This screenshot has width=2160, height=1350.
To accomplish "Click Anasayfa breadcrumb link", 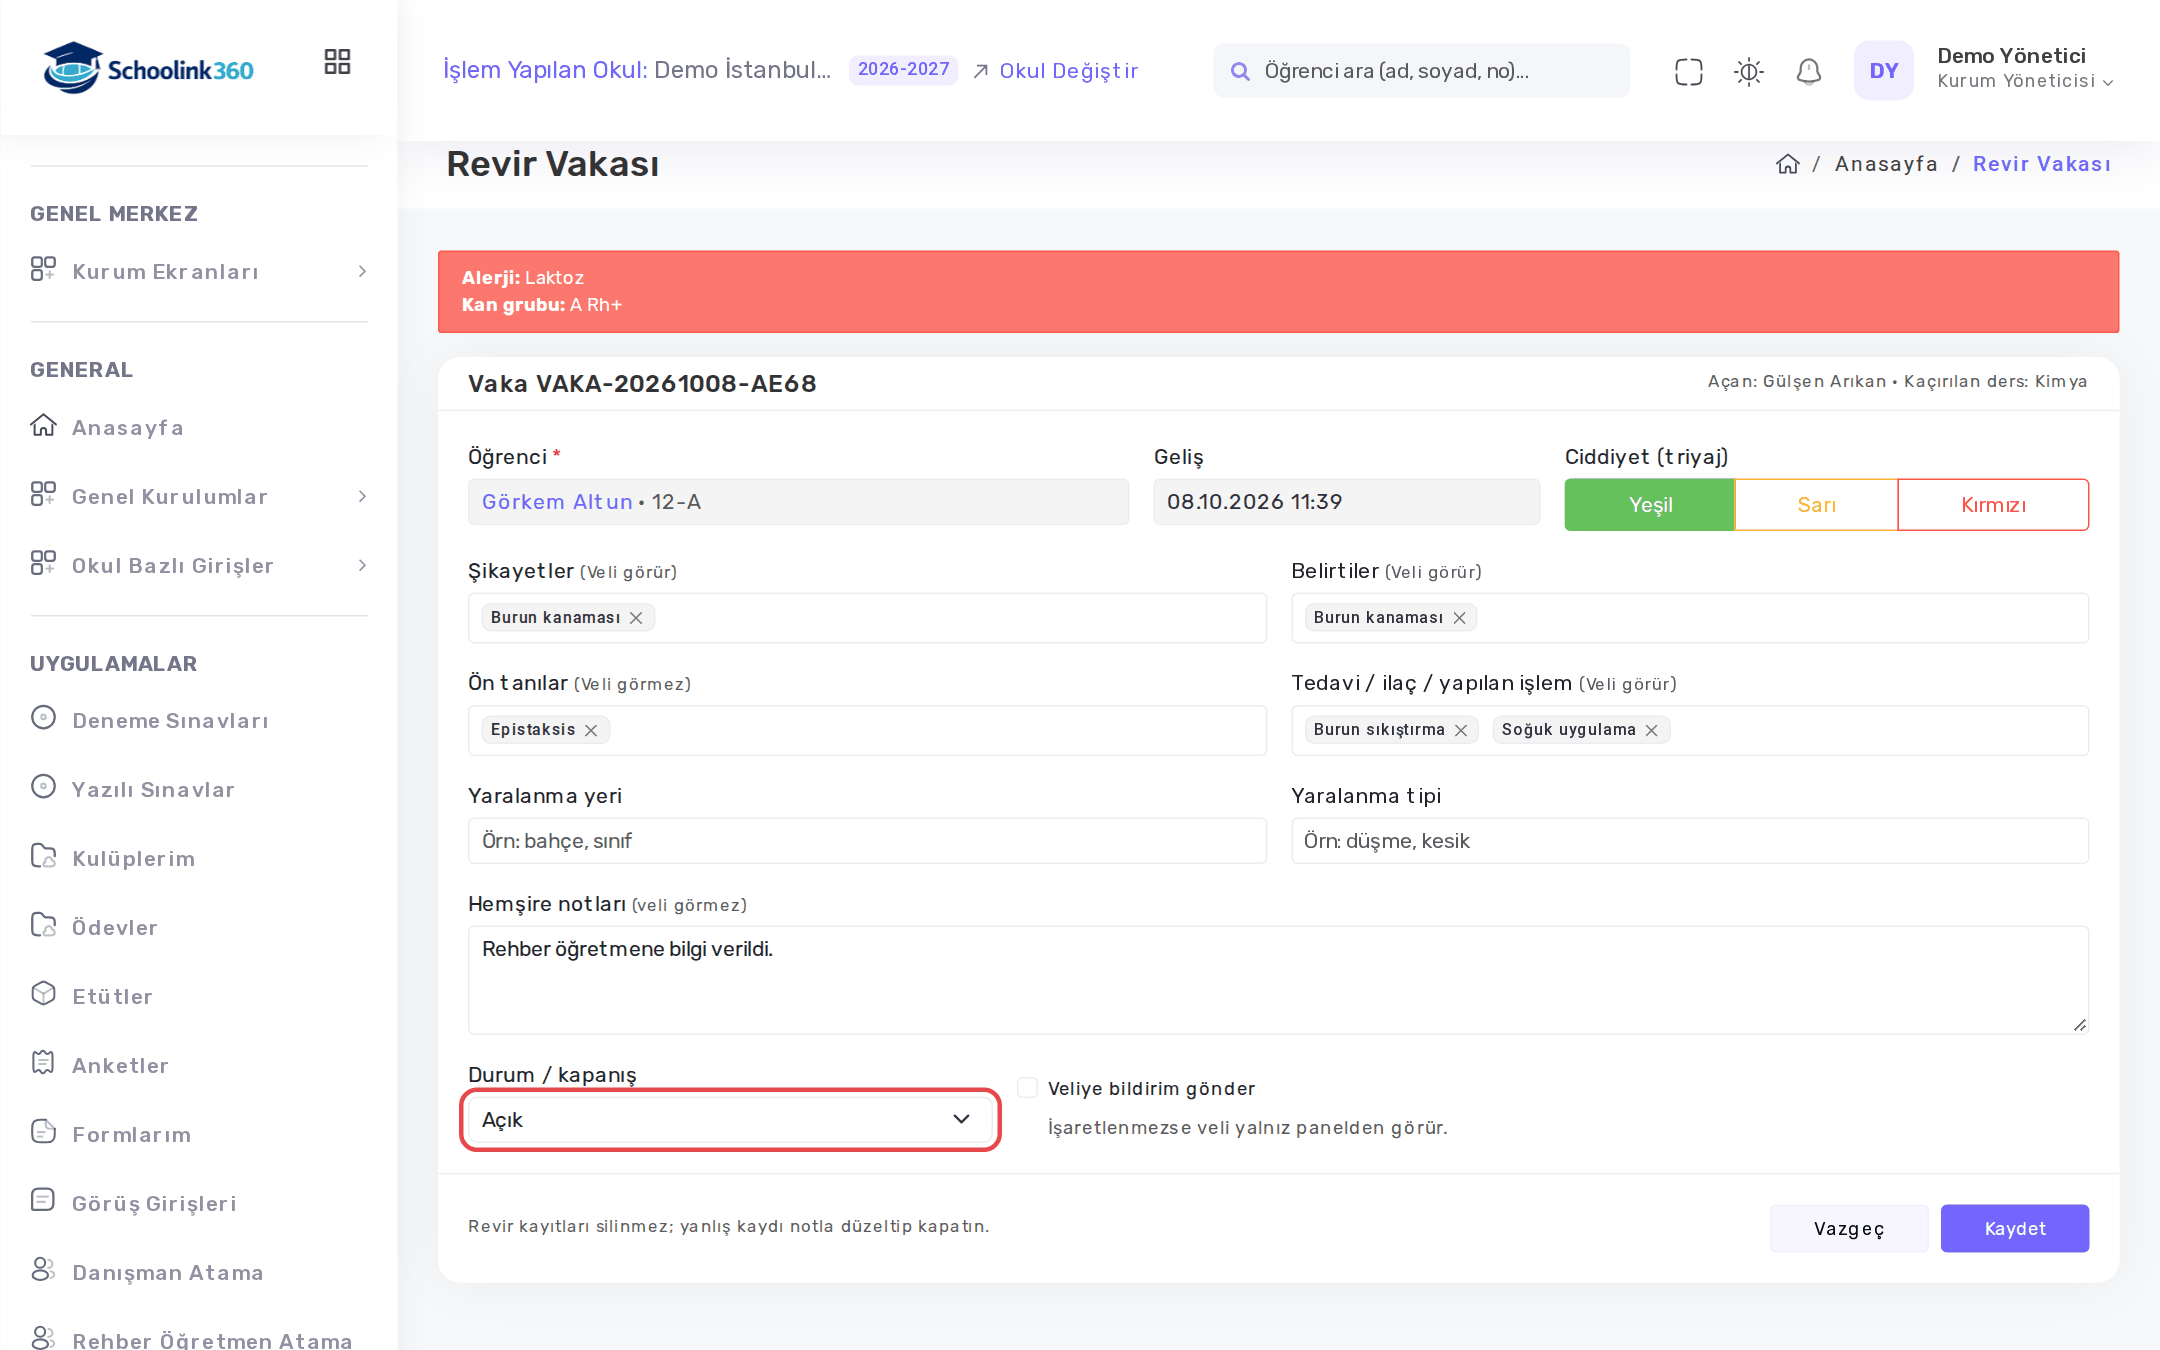I will click(1886, 164).
